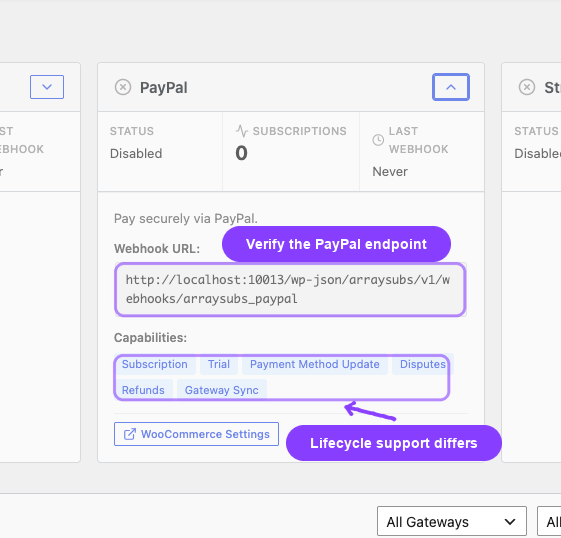Screen dimensions: 561x538
Task: Click the SUBSCRIPTIONS column header
Action: point(299,131)
